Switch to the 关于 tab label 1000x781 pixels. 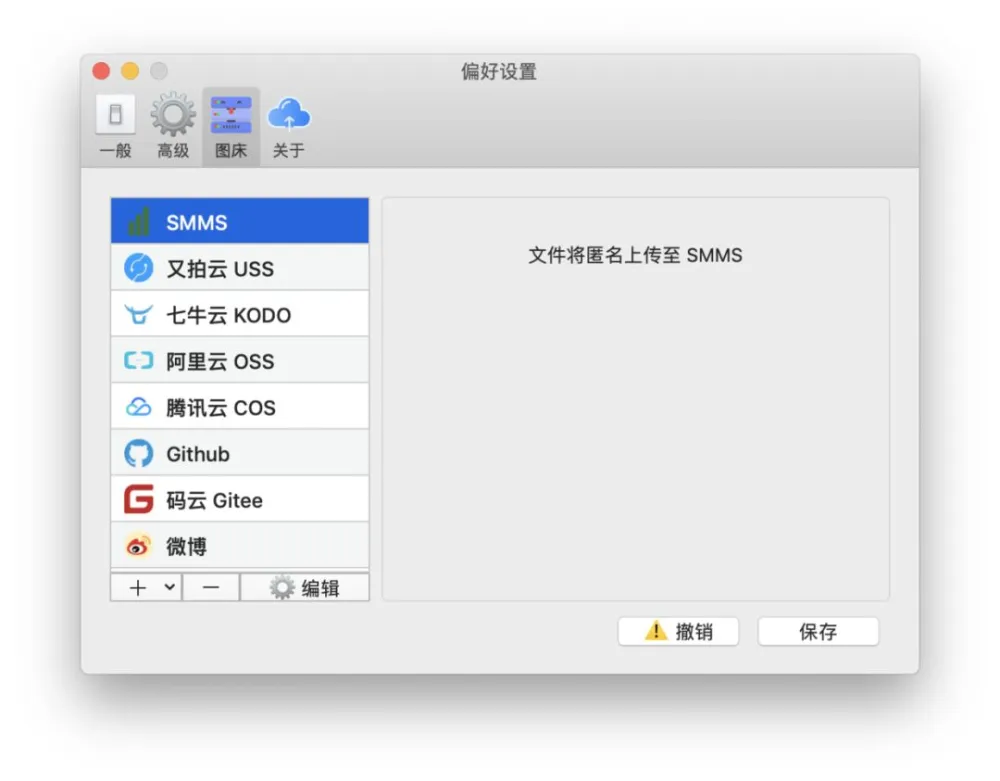[288, 150]
